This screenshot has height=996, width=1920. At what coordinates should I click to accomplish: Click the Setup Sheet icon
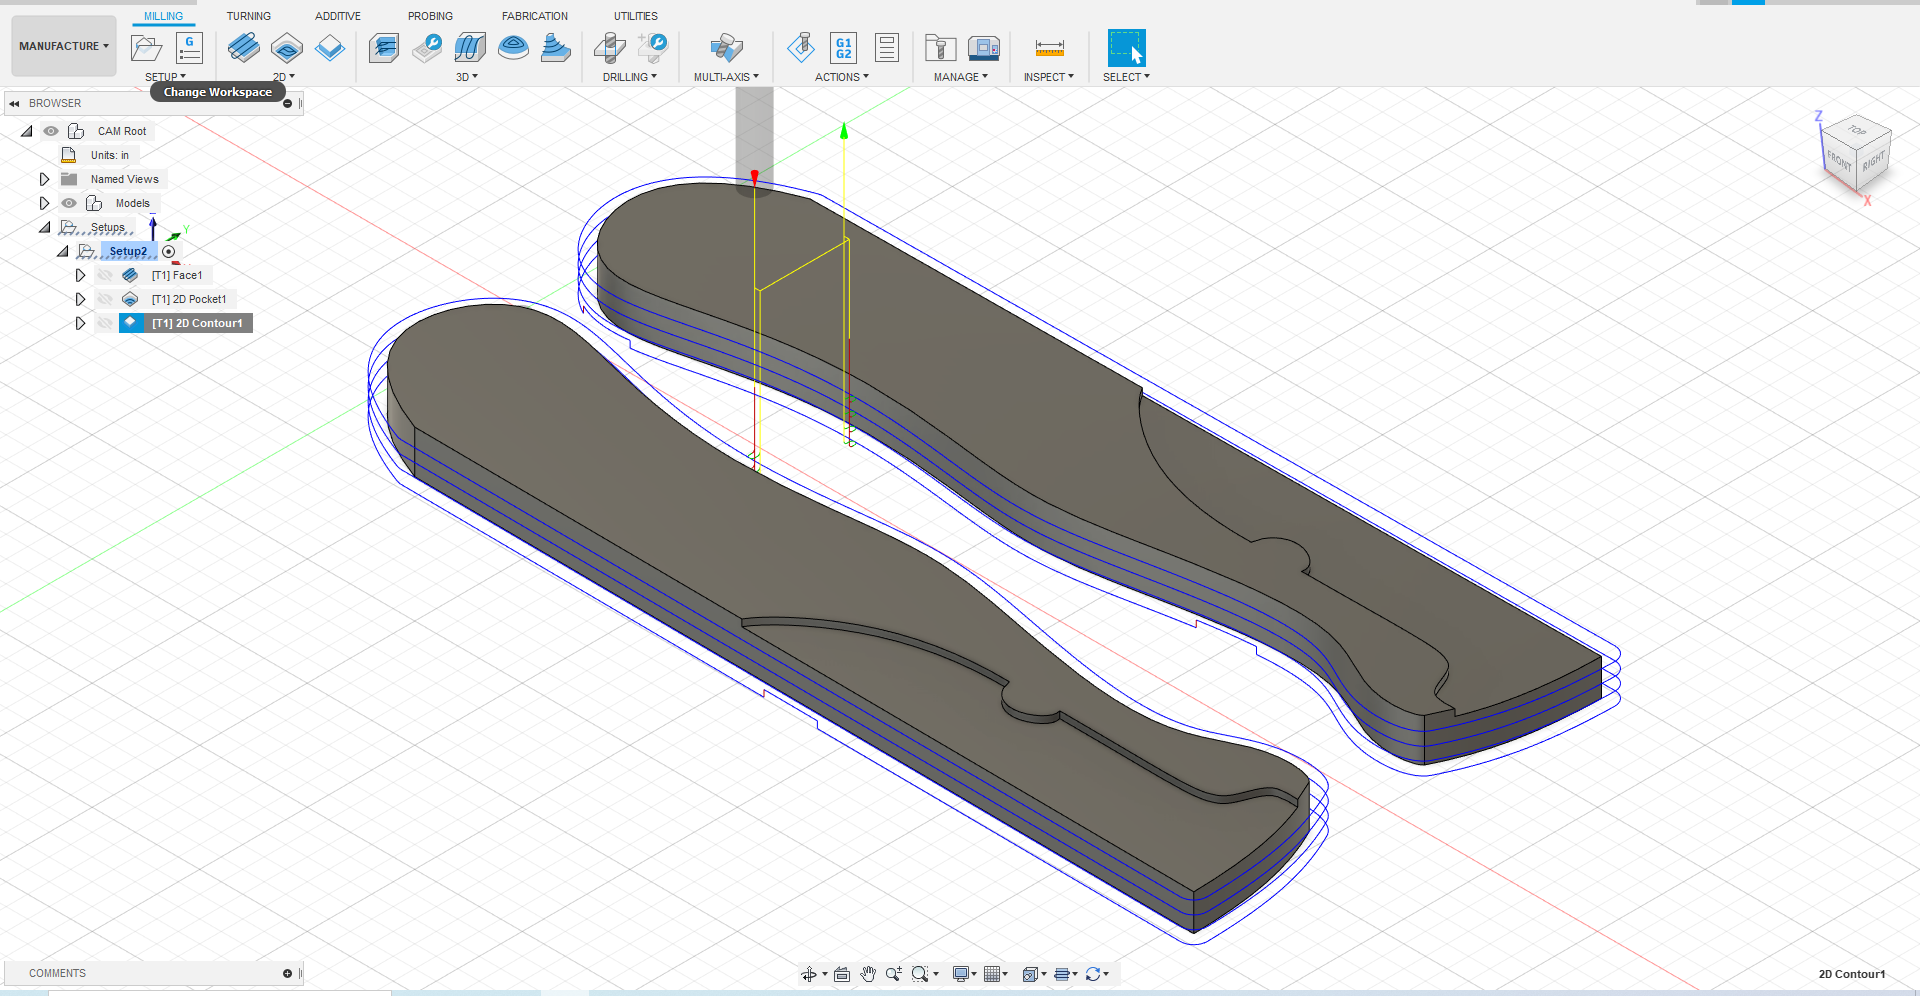[887, 47]
